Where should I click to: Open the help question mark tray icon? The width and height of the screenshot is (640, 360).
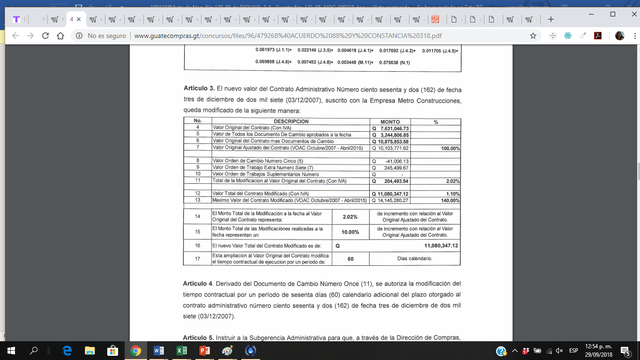[x=501, y=351]
